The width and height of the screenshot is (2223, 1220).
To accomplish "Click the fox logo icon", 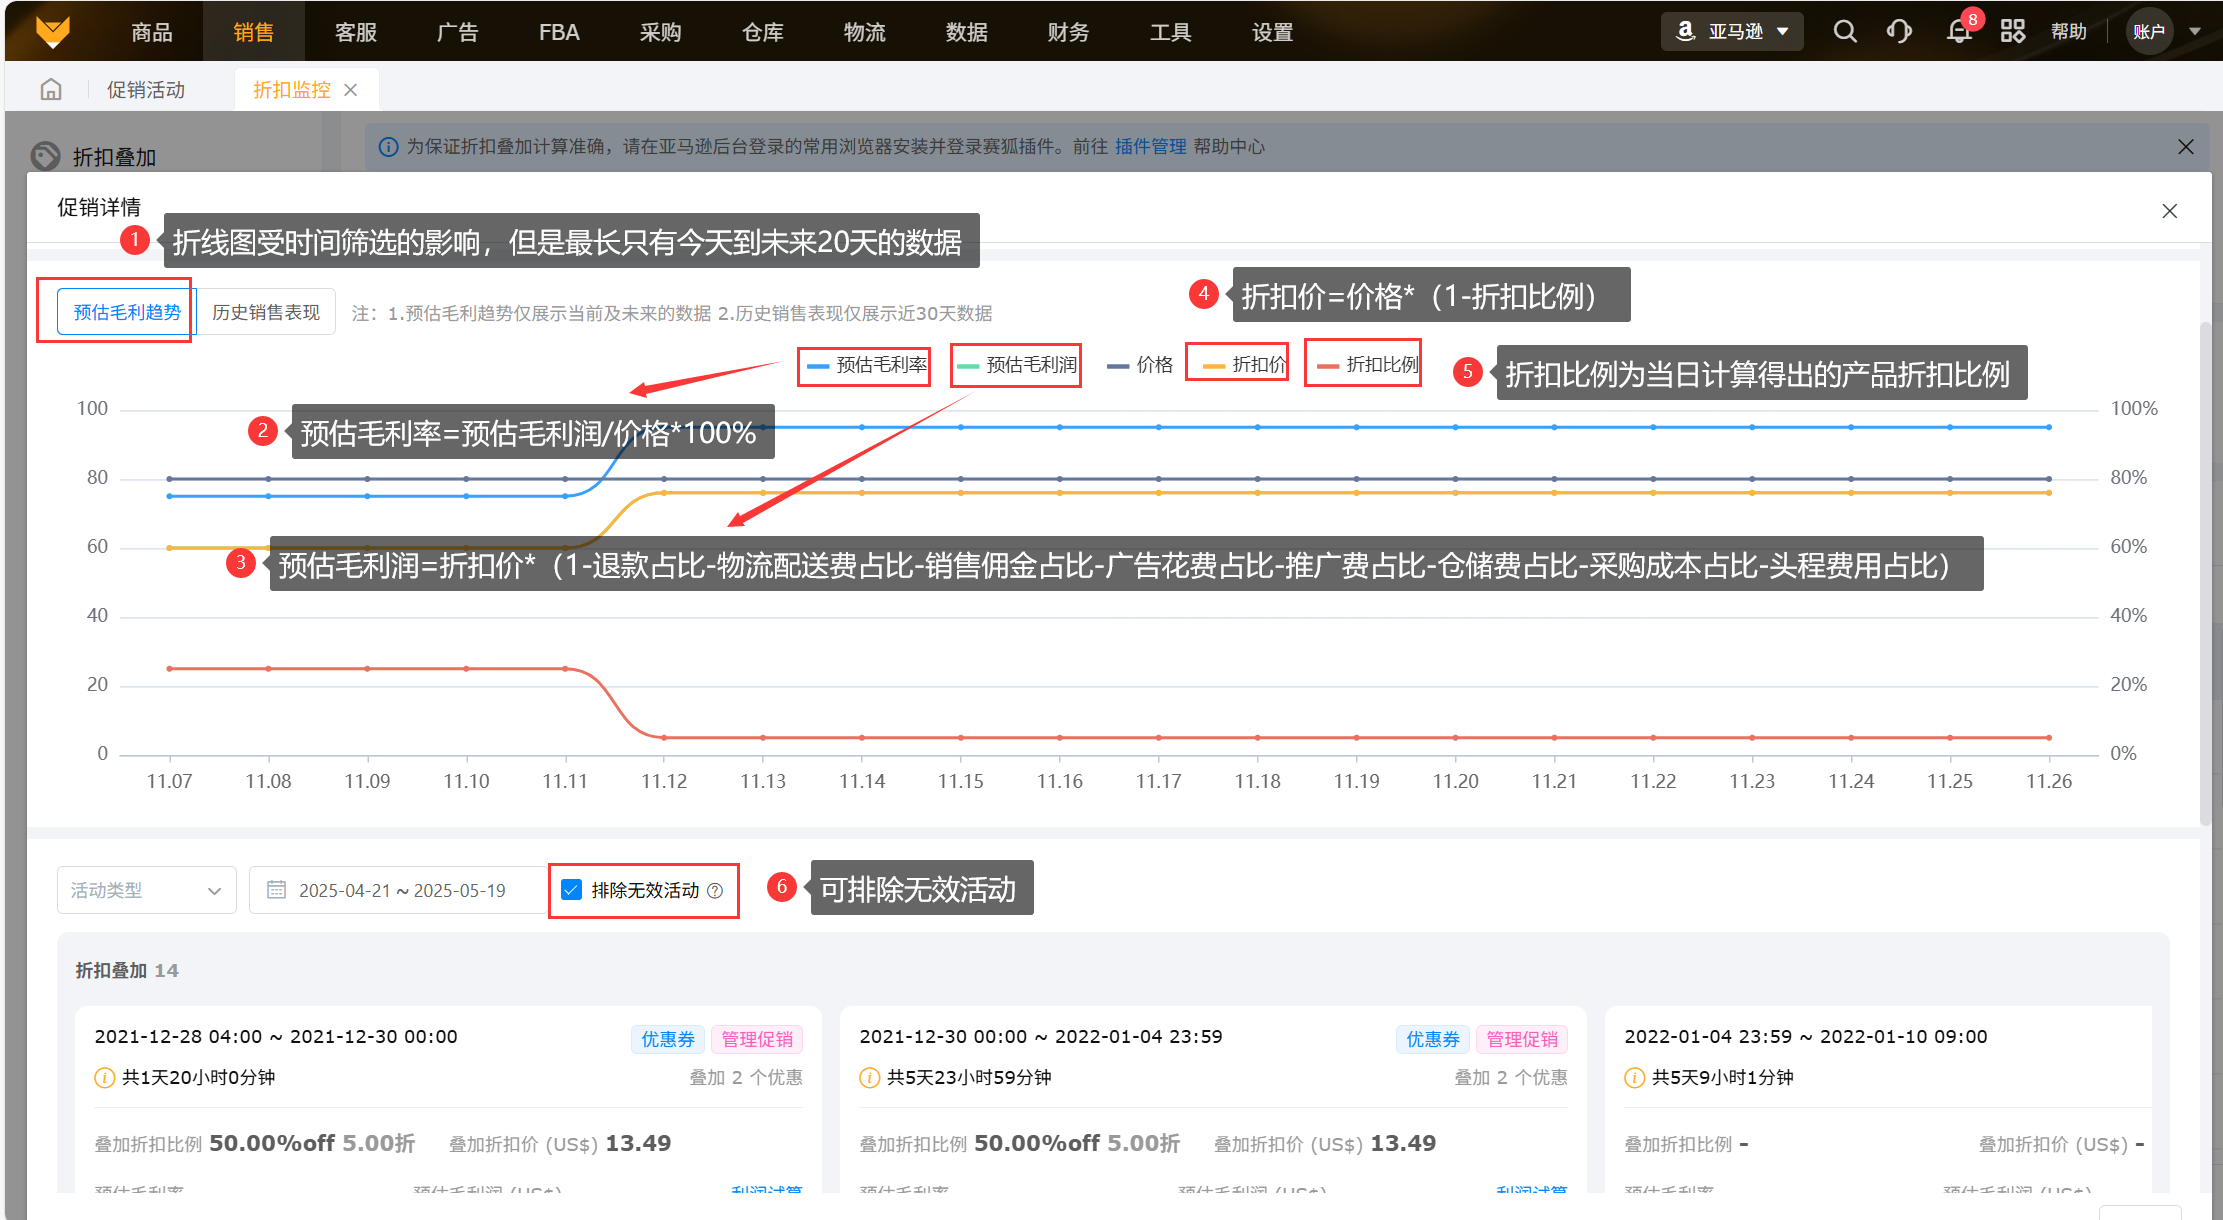I will tap(53, 31).
